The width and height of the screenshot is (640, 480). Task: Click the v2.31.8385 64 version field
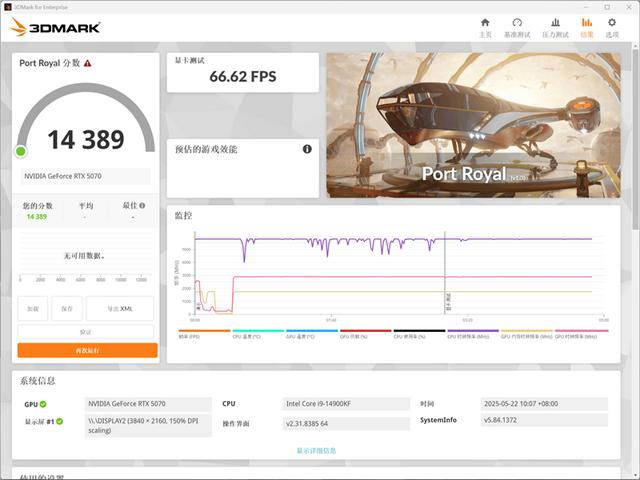coord(346,424)
